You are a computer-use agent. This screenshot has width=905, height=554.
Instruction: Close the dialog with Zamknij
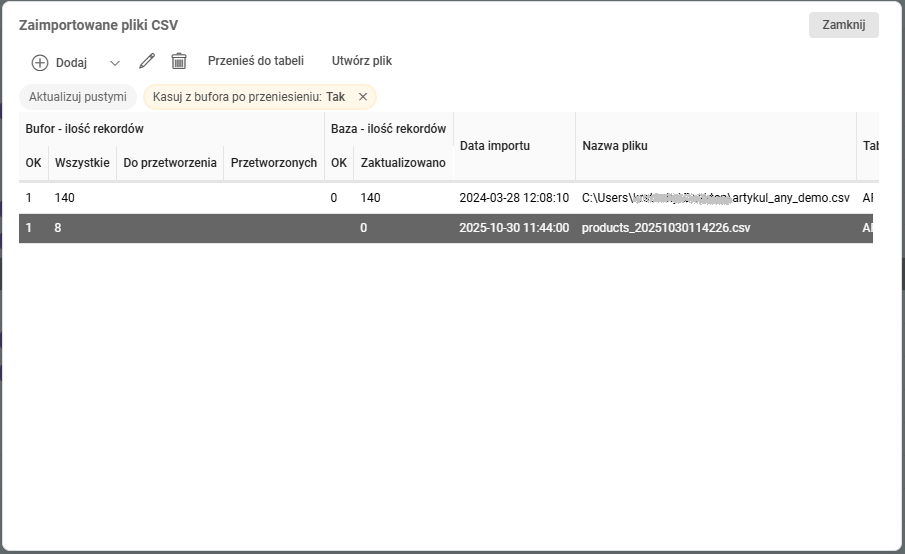pos(843,25)
